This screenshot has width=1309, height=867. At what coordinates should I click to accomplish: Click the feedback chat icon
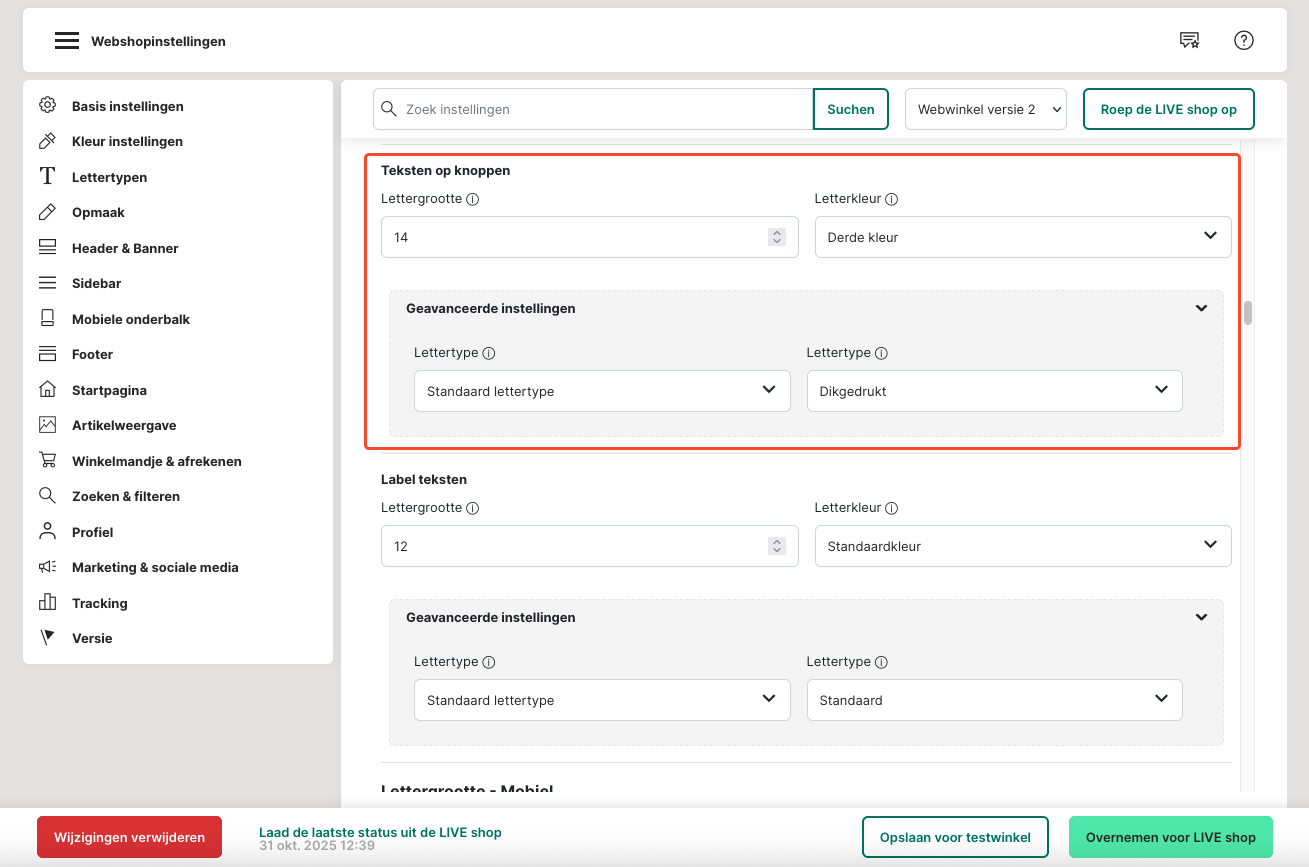pyautogui.click(x=1189, y=40)
